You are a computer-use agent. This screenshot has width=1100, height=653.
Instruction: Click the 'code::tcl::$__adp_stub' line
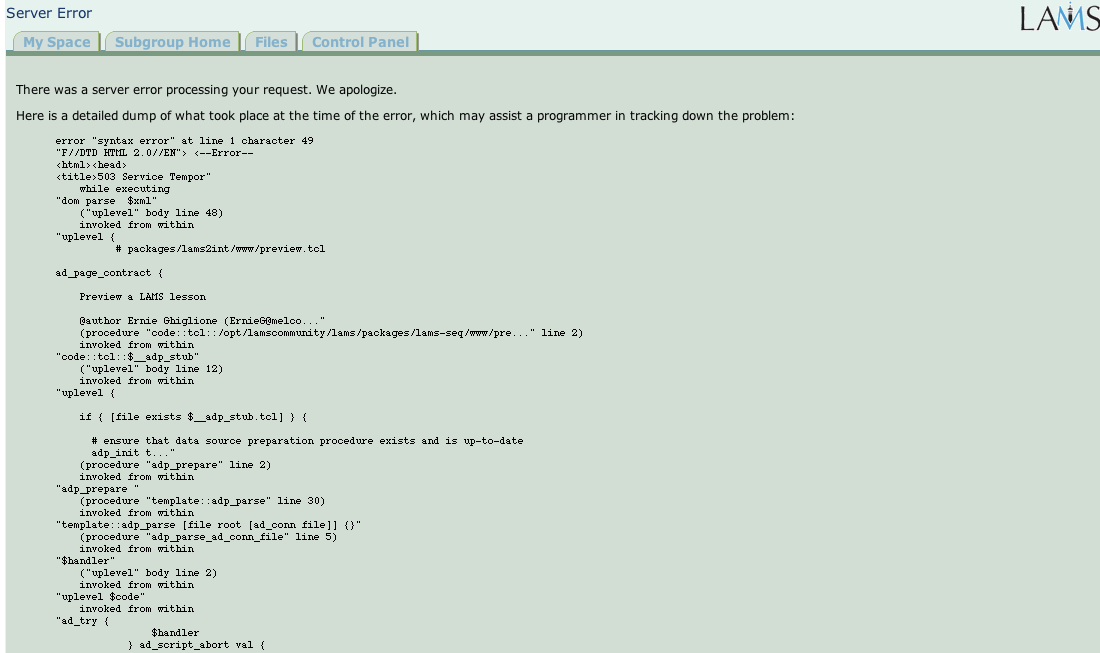coord(127,357)
